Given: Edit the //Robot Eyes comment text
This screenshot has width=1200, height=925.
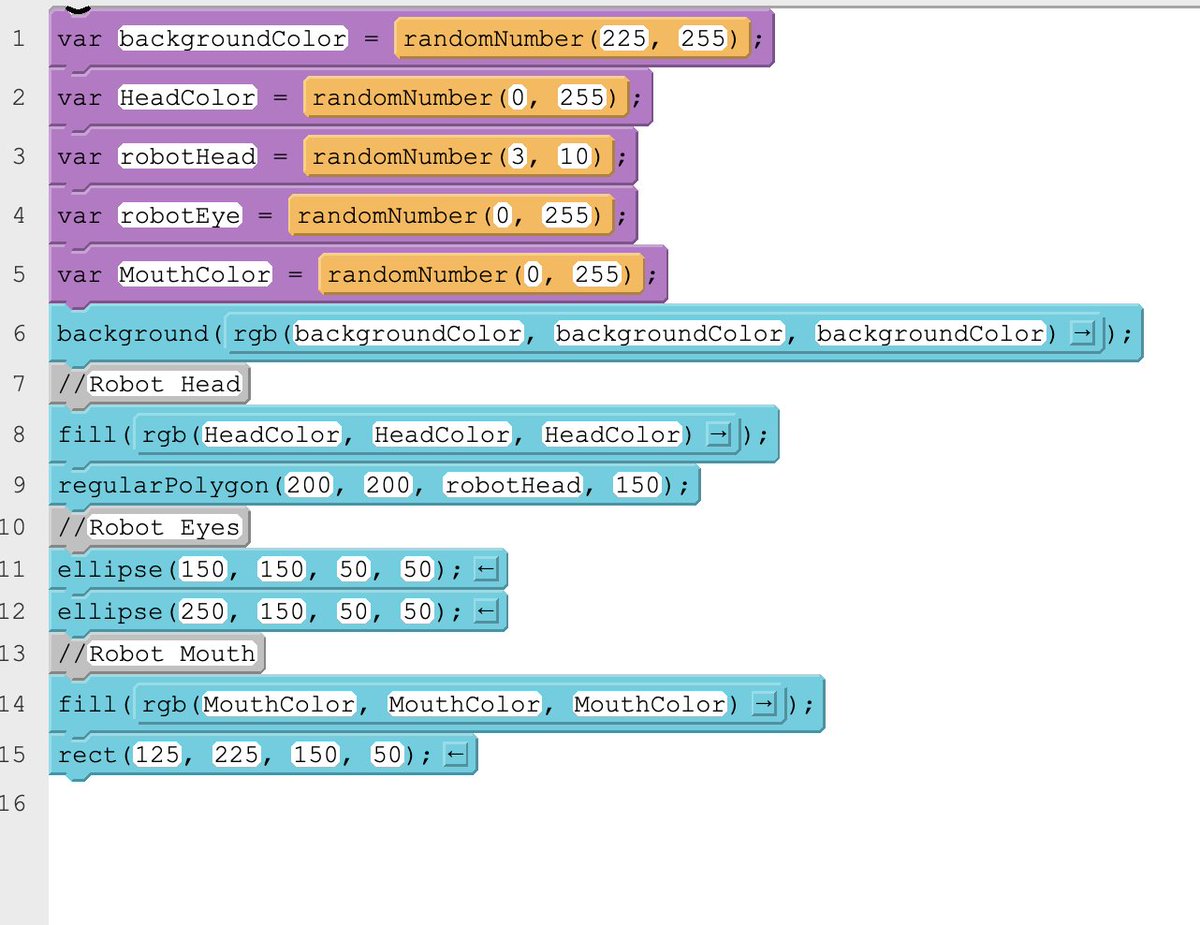Looking at the screenshot, I should pyautogui.click(x=164, y=528).
